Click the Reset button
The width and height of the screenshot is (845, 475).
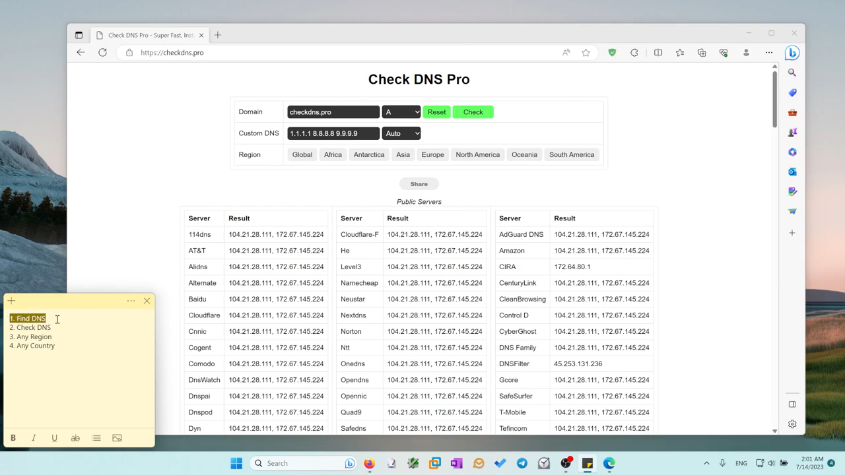(437, 112)
